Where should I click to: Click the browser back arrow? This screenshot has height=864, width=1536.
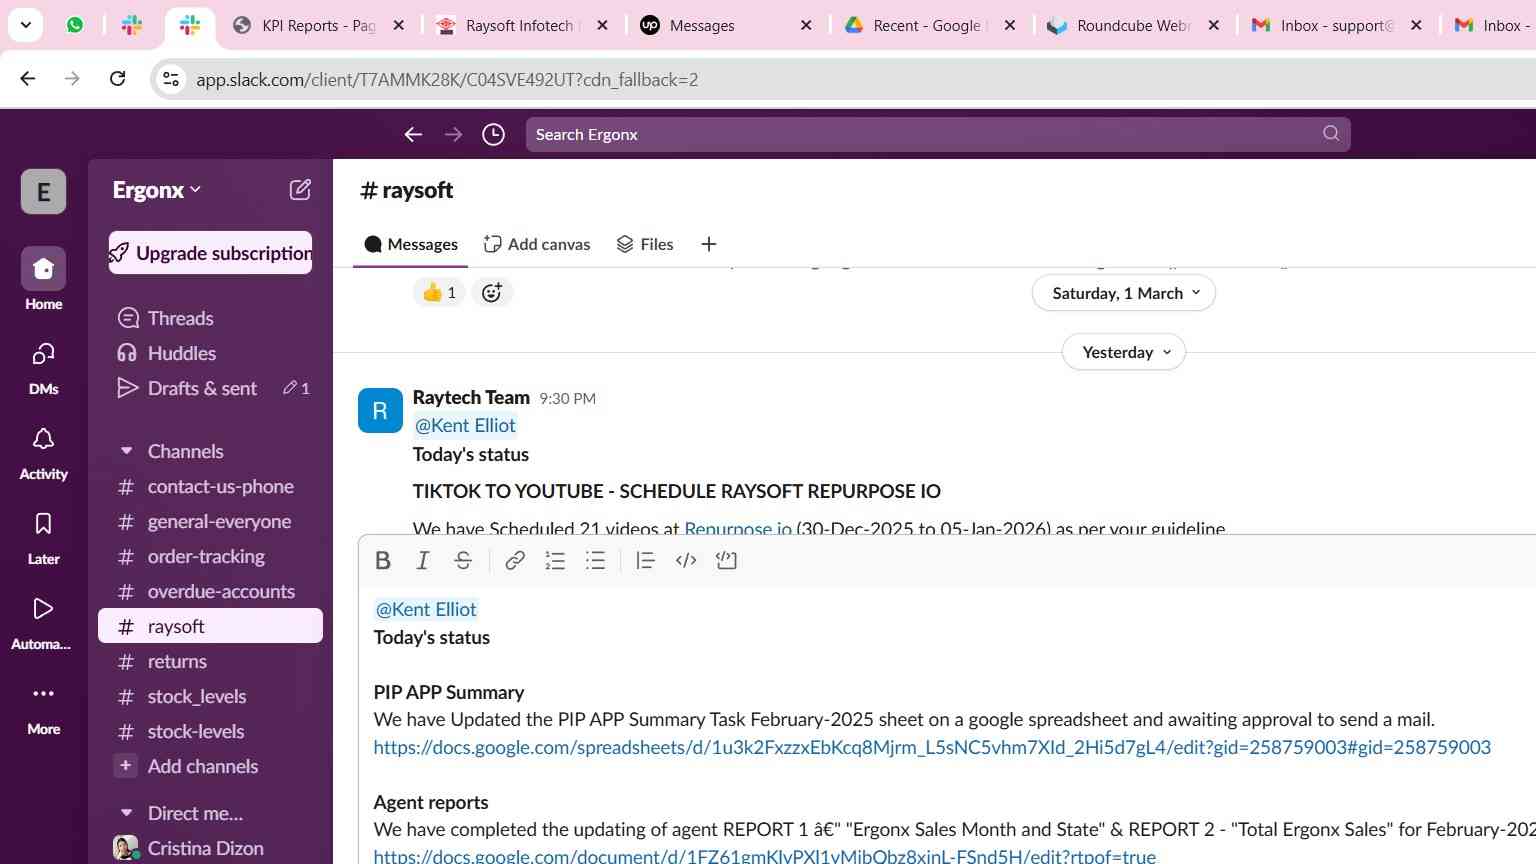(x=28, y=79)
